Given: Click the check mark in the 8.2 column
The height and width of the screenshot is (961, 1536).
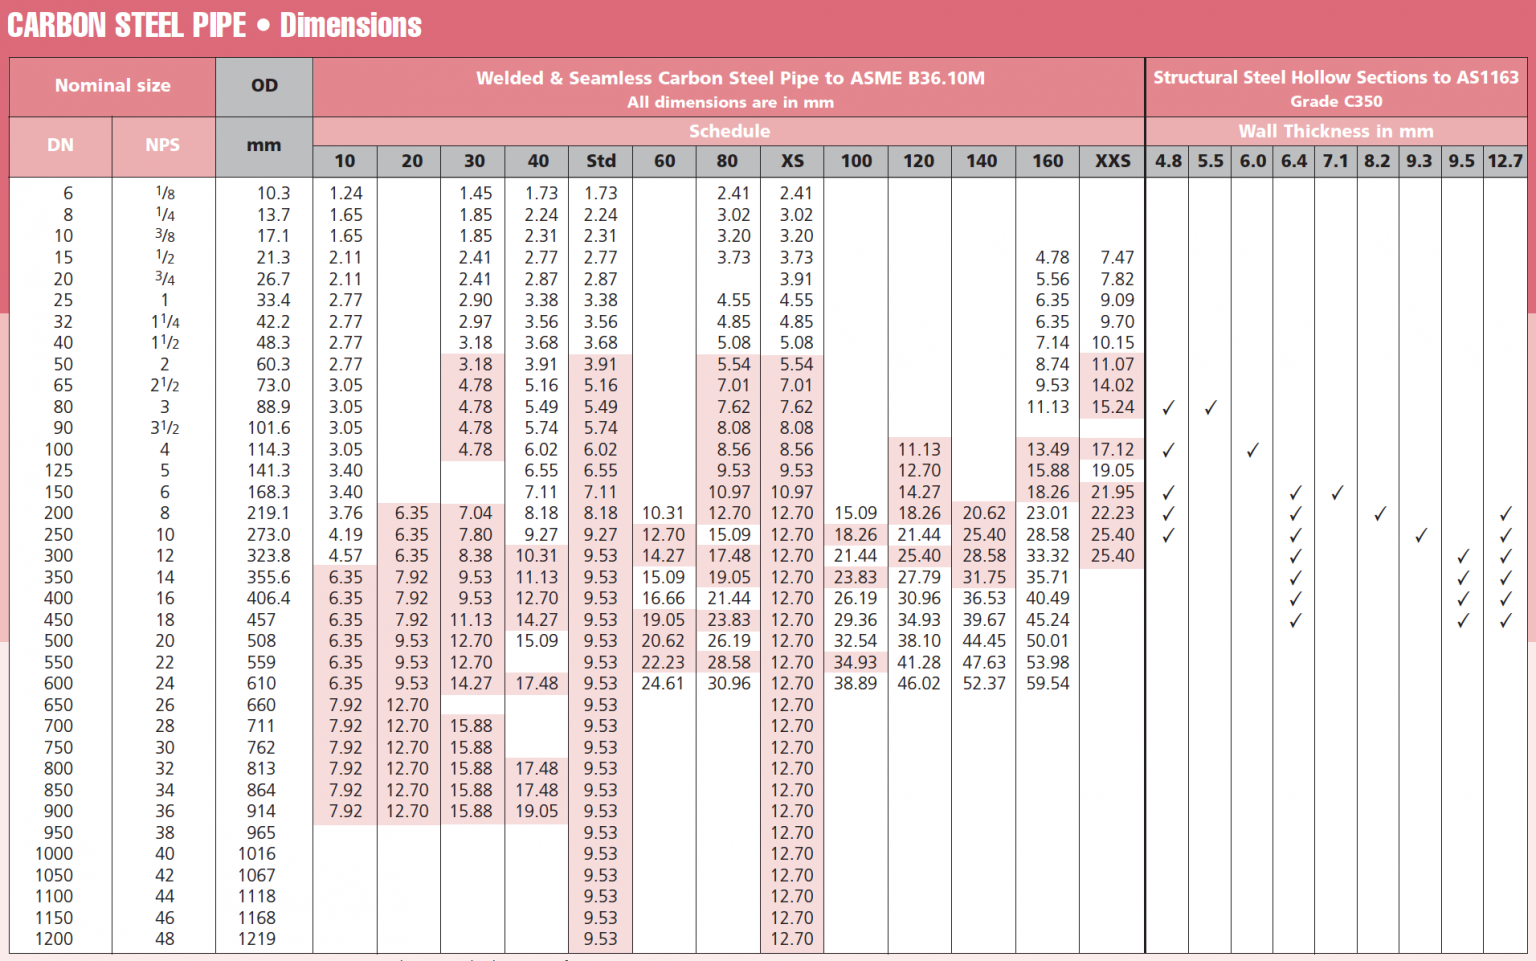Looking at the screenshot, I should 1379,513.
